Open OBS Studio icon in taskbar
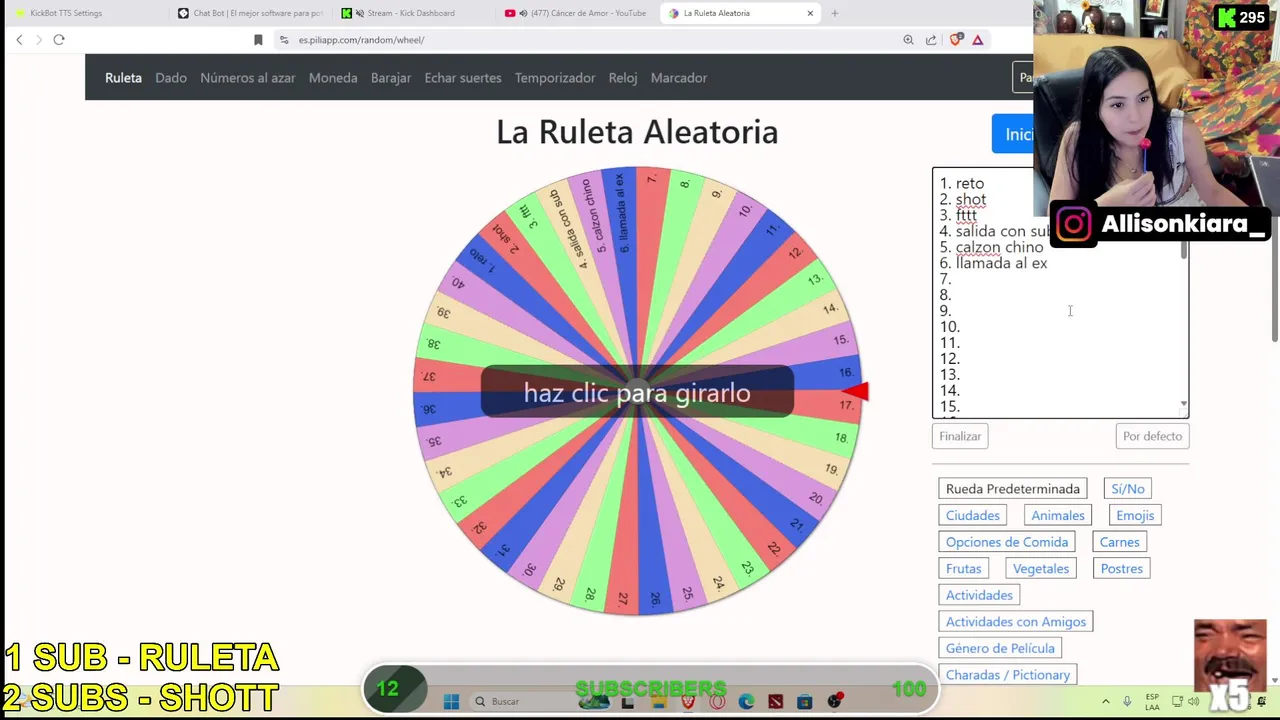 (x=834, y=702)
